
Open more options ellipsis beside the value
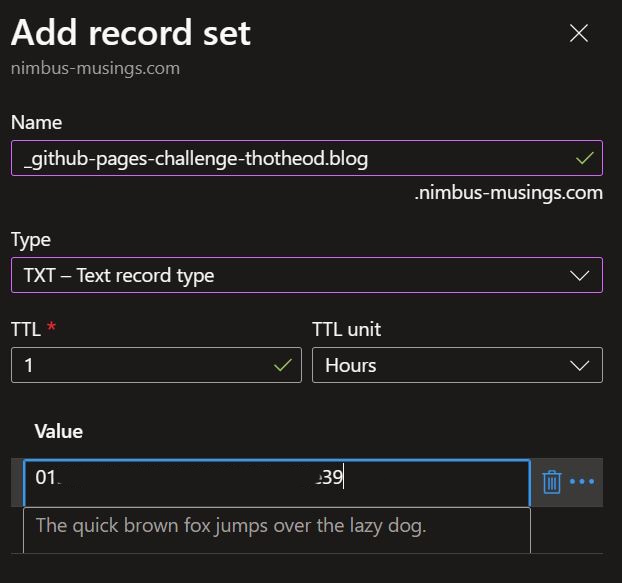(x=581, y=482)
